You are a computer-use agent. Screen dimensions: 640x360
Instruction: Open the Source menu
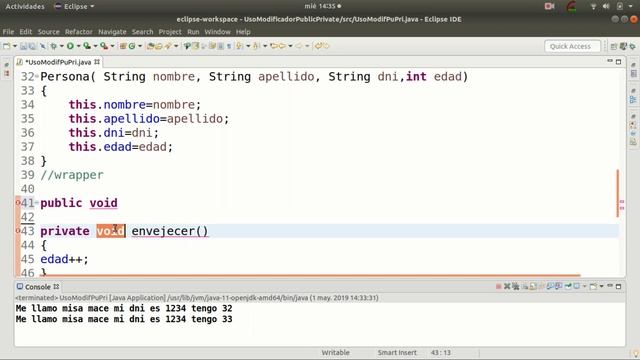tap(49, 32)
